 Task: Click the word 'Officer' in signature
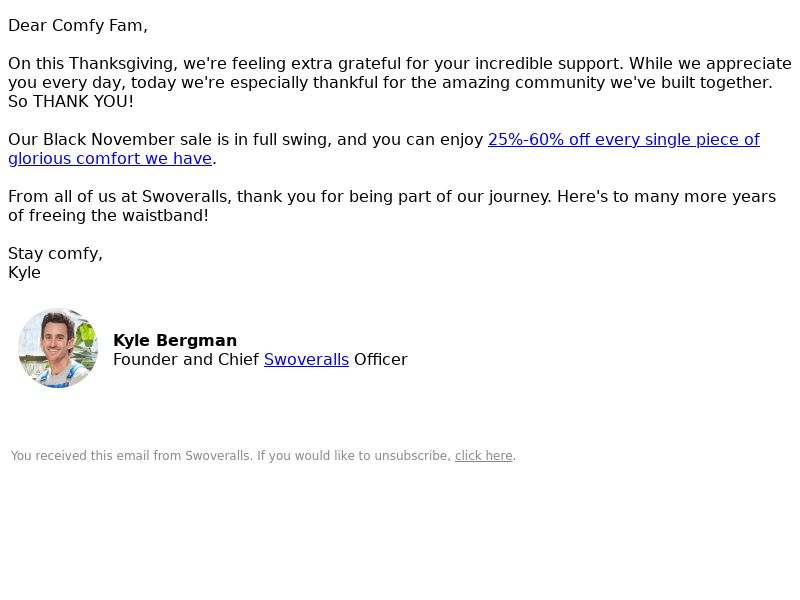pos(381,359)
